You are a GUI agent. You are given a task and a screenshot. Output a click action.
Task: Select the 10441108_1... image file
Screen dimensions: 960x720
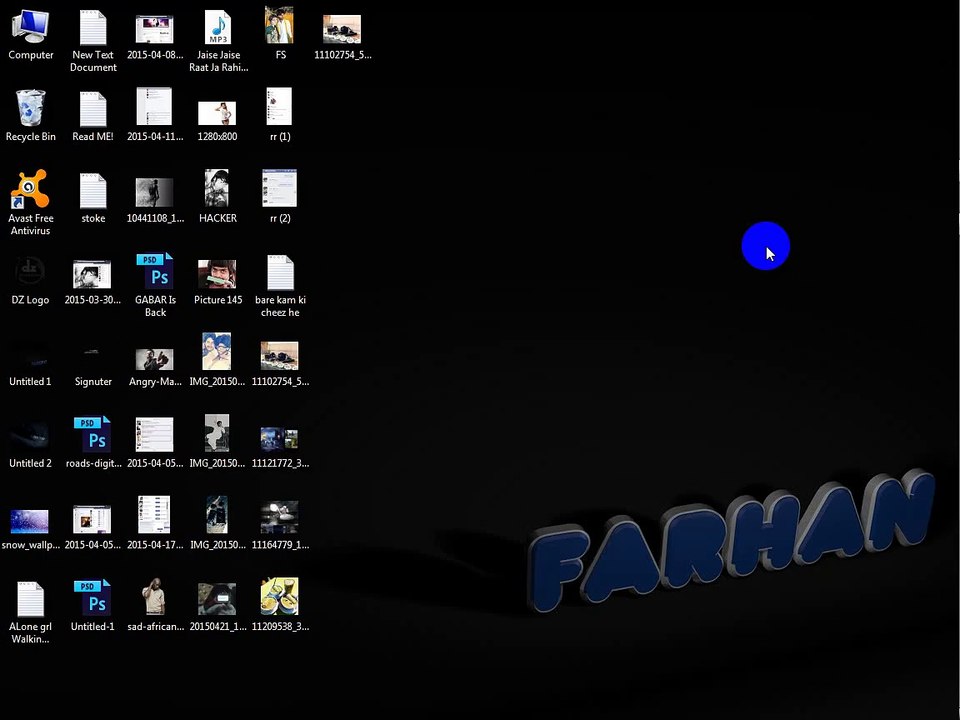(155, 200)
